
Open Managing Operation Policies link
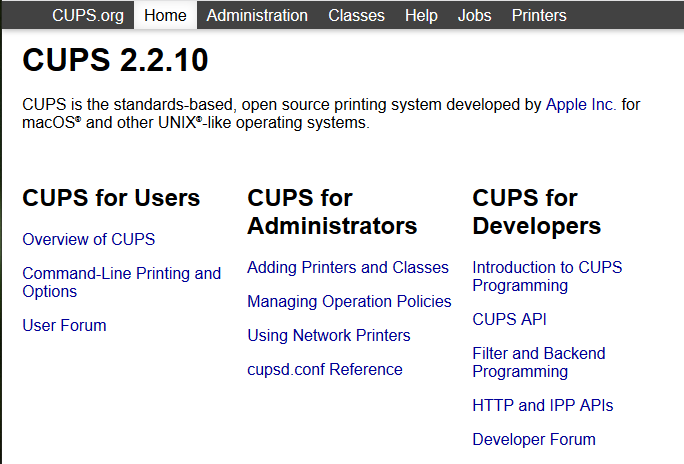tap(349, 301)
